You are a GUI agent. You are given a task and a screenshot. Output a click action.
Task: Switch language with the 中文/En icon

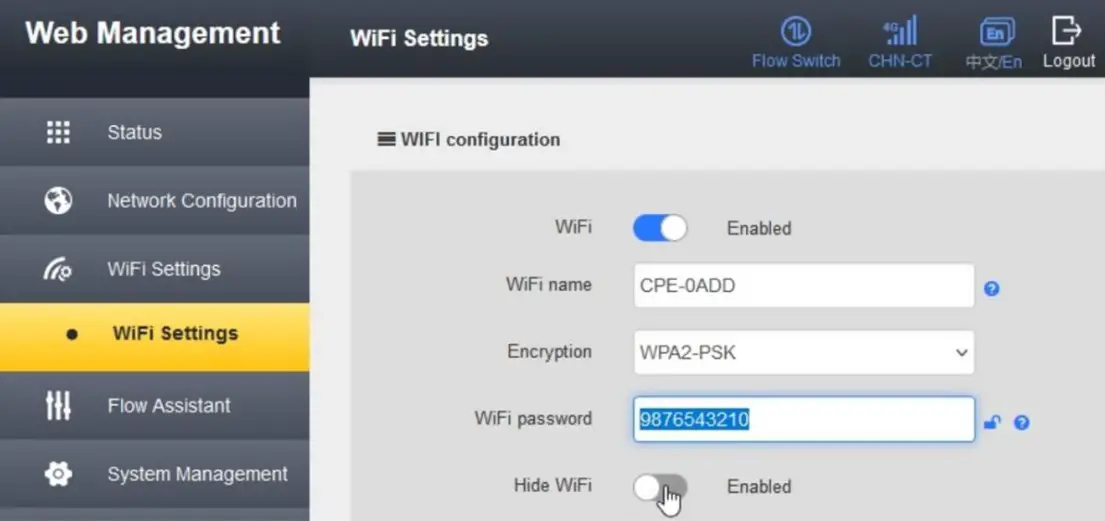tap(993, 32)
